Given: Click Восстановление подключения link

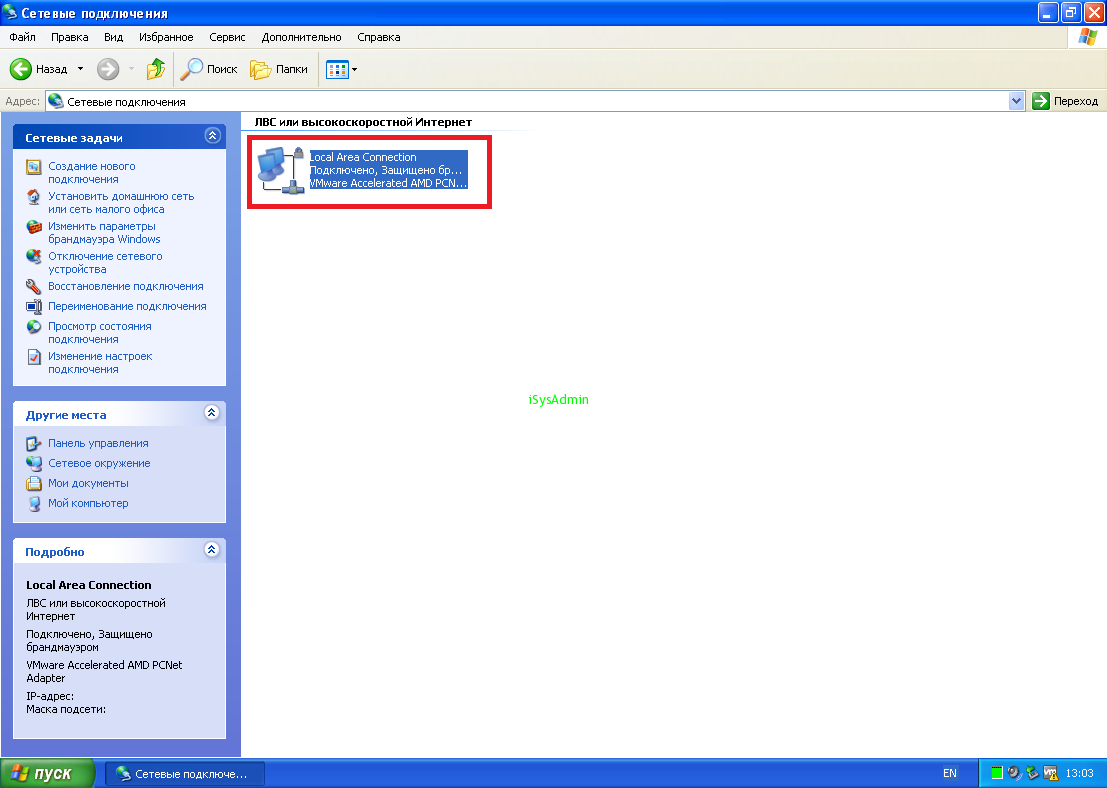Looking at the screenshot, I should (x=126, y=286).
